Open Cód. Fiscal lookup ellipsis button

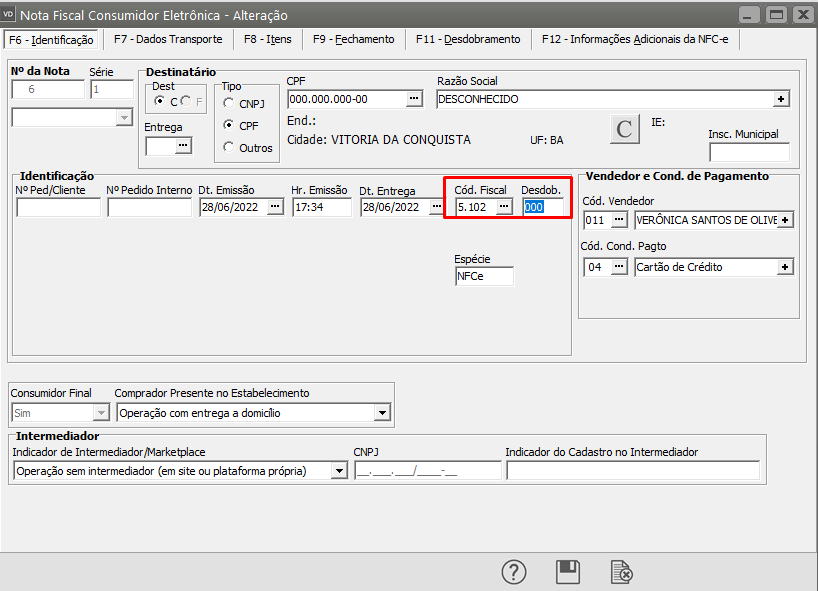504,207
